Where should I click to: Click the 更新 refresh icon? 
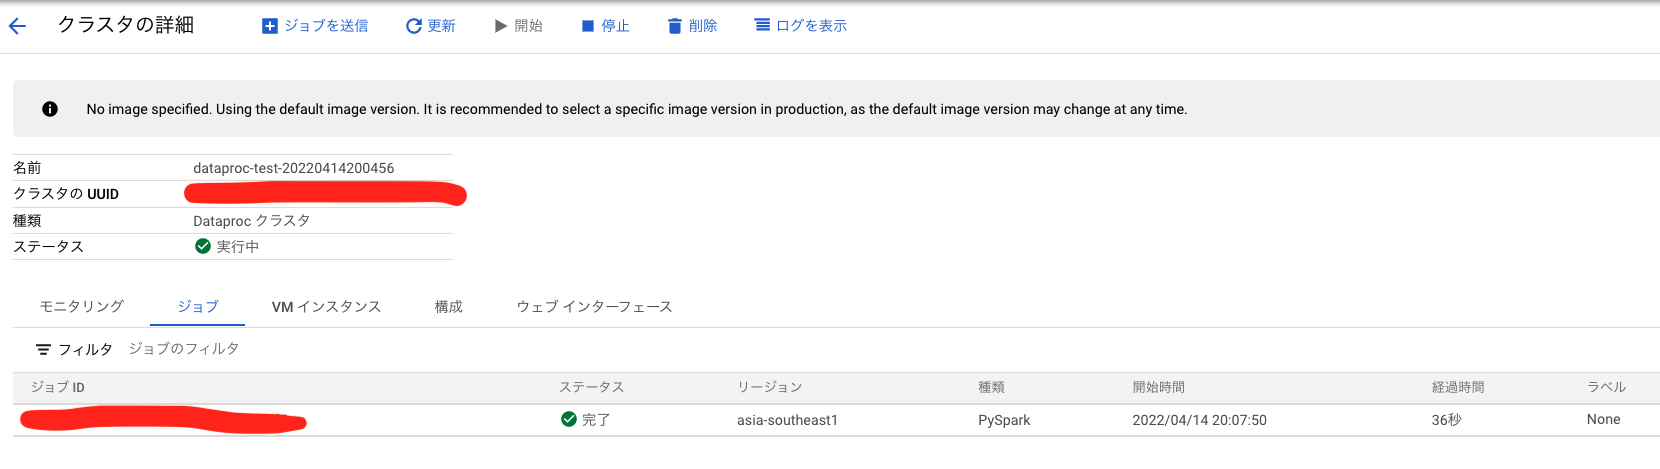coord(413,26)
